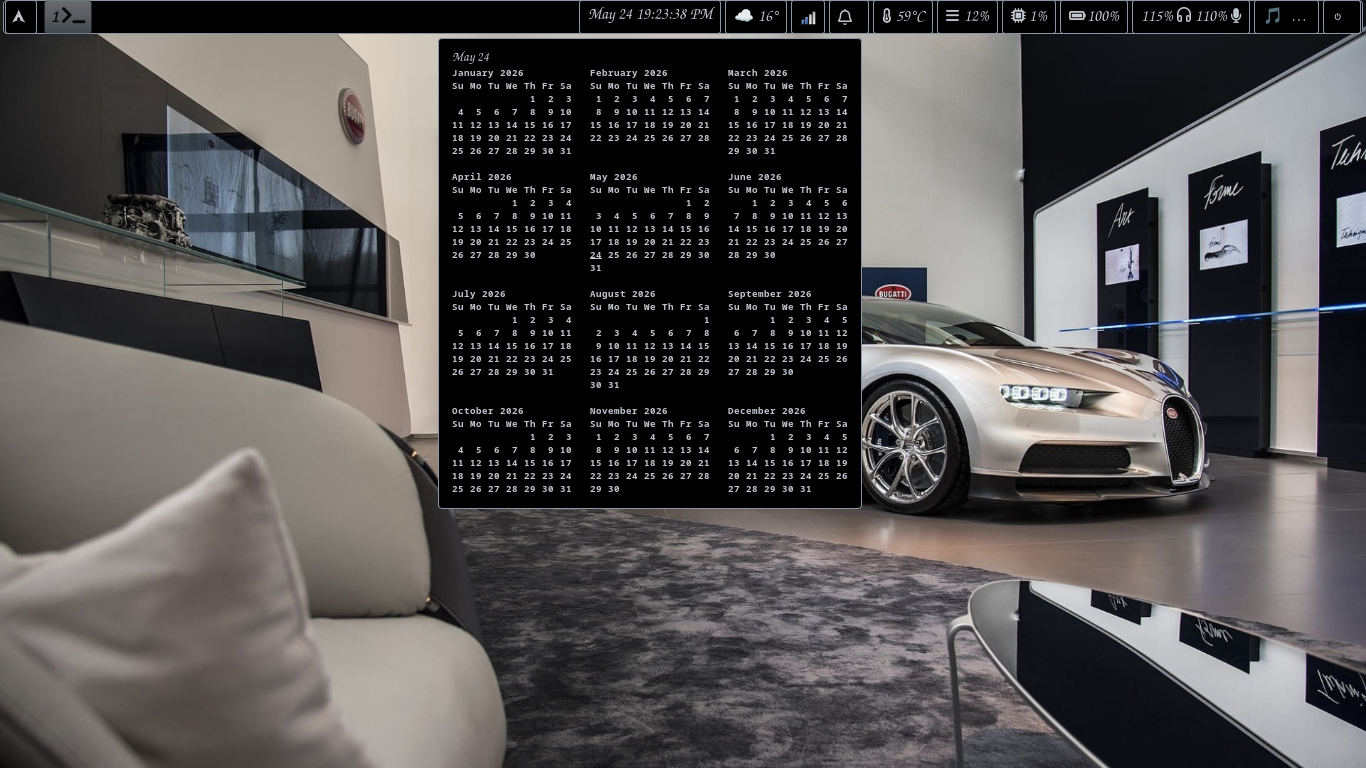The height and width of the screenshot is (768, 1366).
Task: Click the 1% CPU usage value
Action: [1039, 17]
